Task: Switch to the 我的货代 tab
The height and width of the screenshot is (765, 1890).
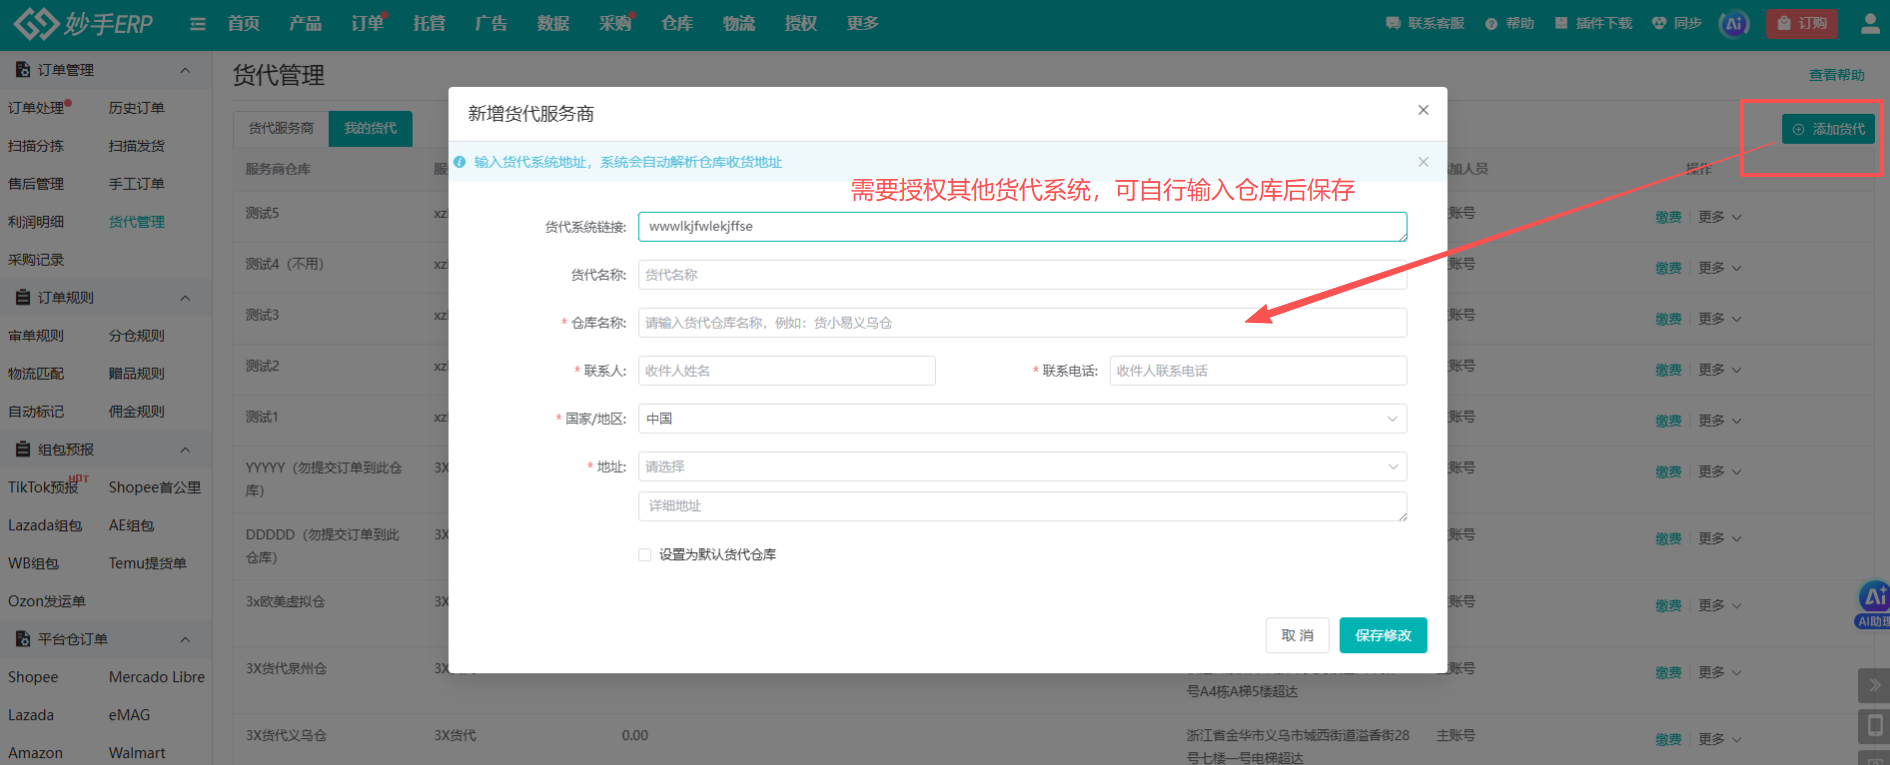Action: pyautogui.click(x=371, y=129)
